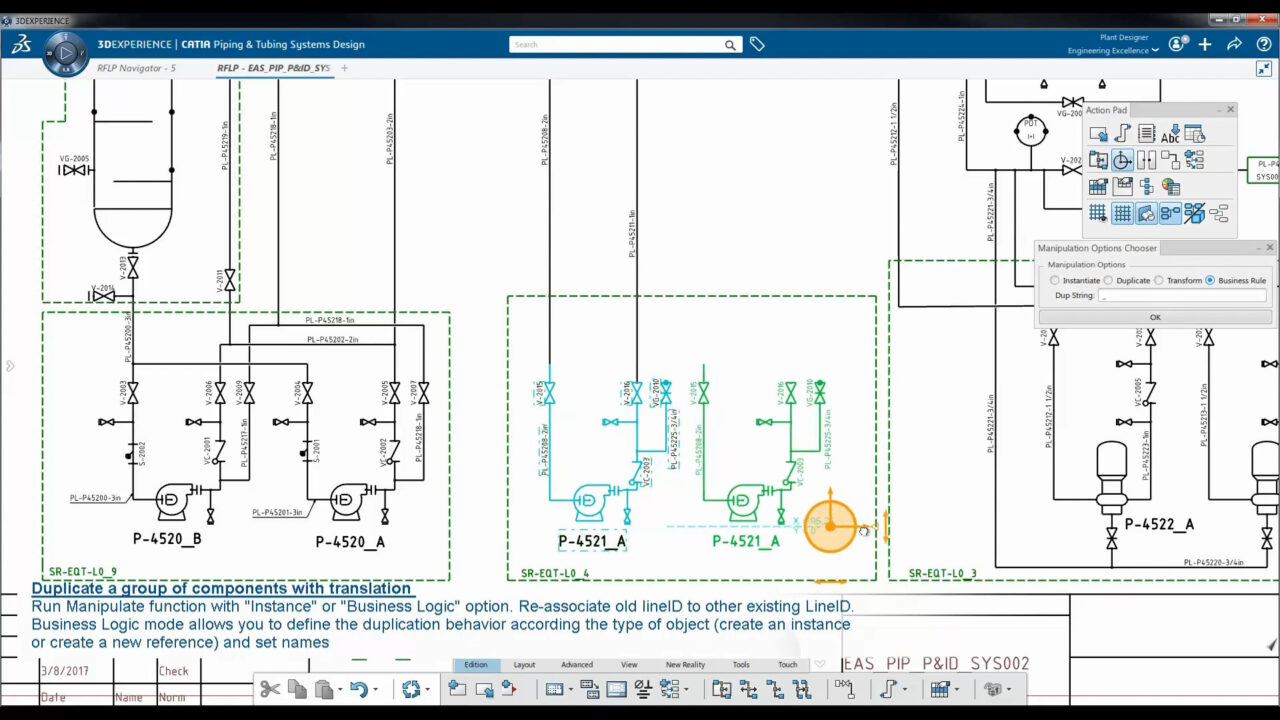Image resolution: width=1280 pixels, height=720 pixels.
Task: Add a new tab with the plus button
Action: tap(344, 68)
